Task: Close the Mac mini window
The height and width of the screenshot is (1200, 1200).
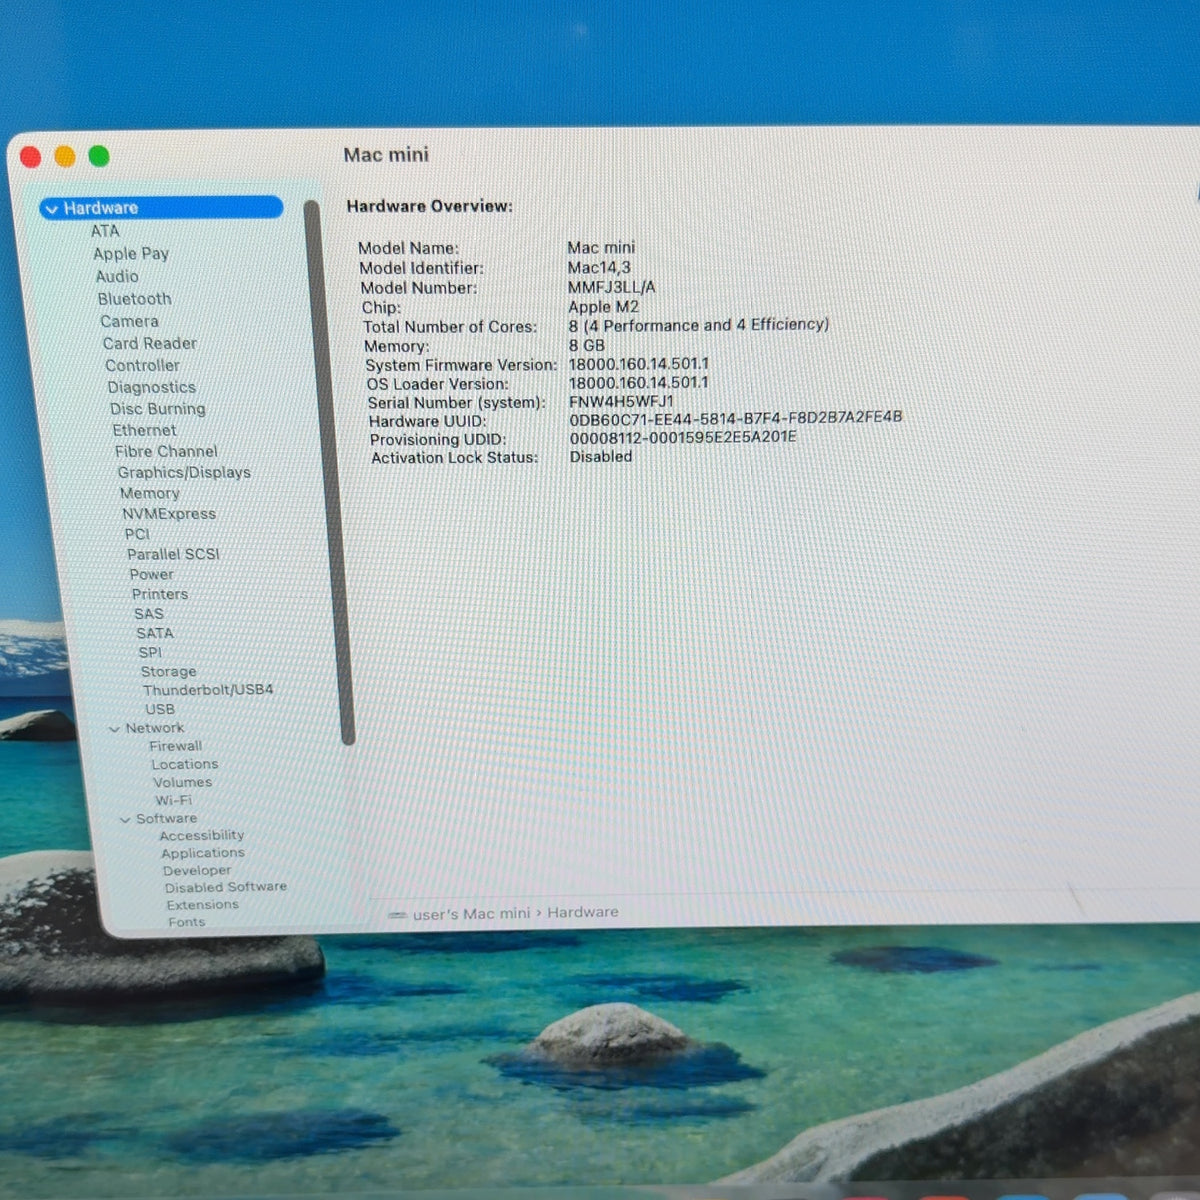Action: click(30, 157)
